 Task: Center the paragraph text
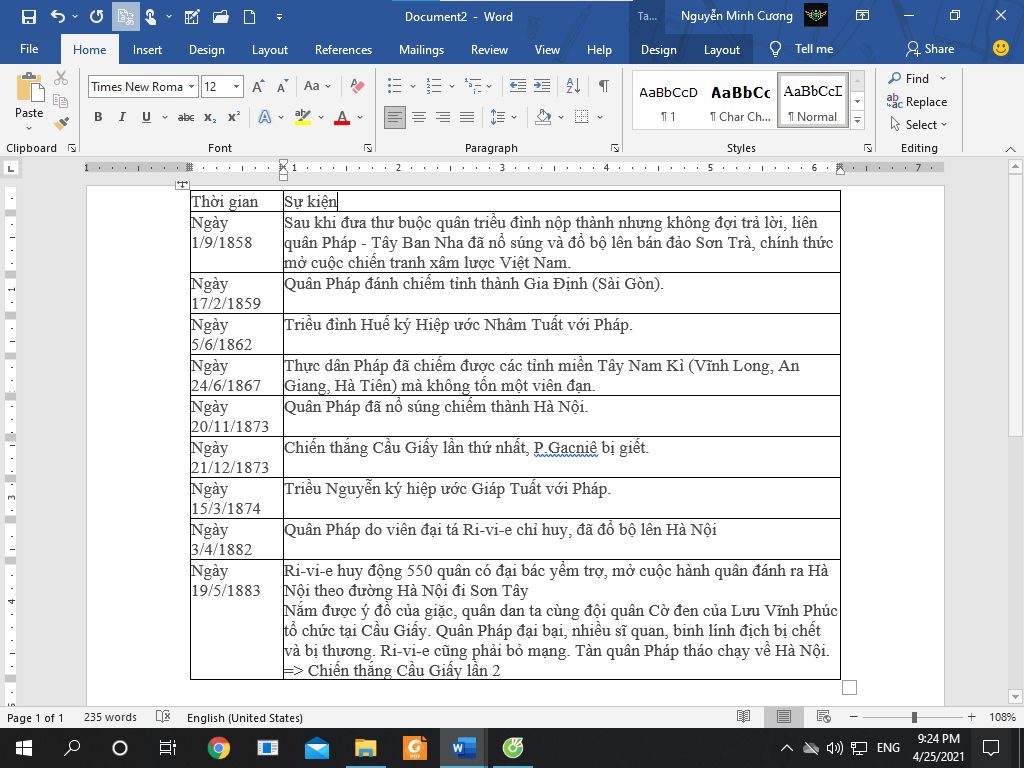(x=419, y=118)
